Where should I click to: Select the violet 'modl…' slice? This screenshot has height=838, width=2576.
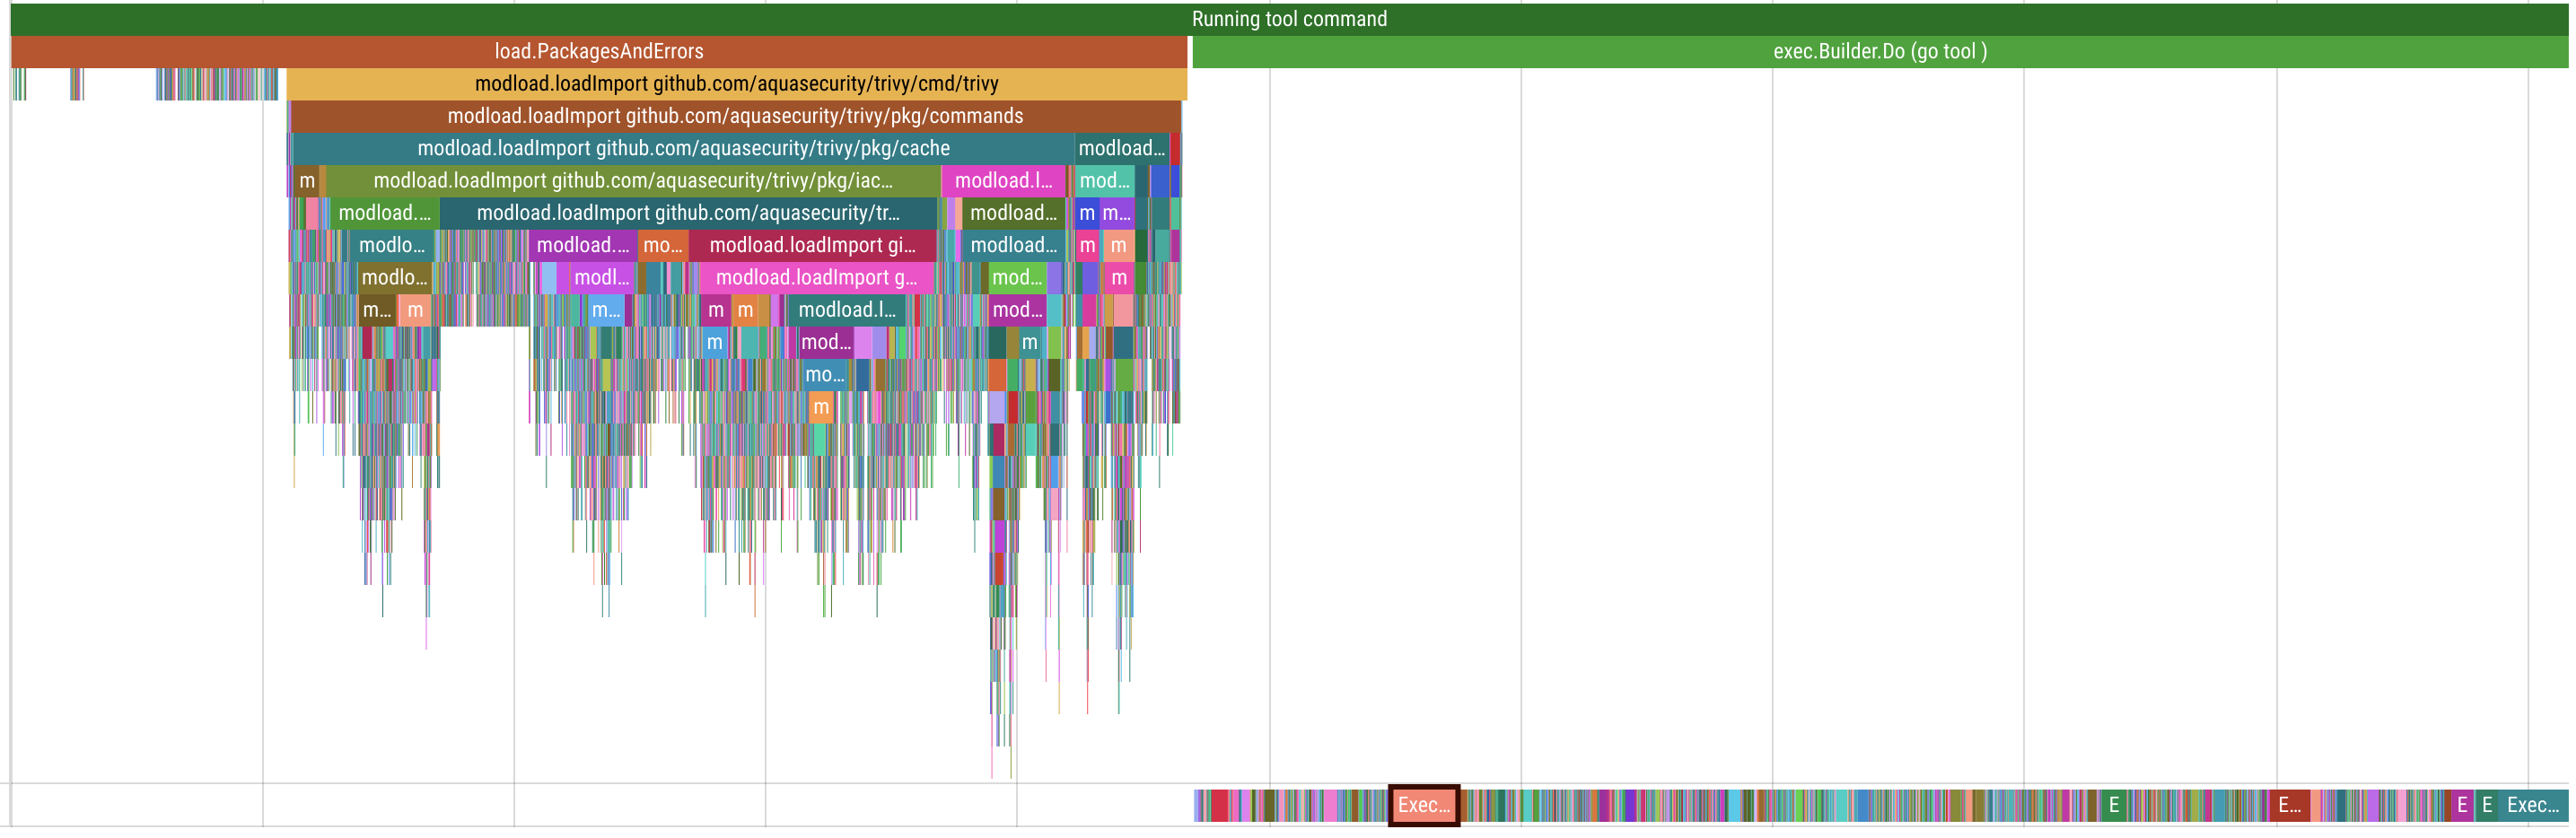pyautogui.click(x=601, y=277)
